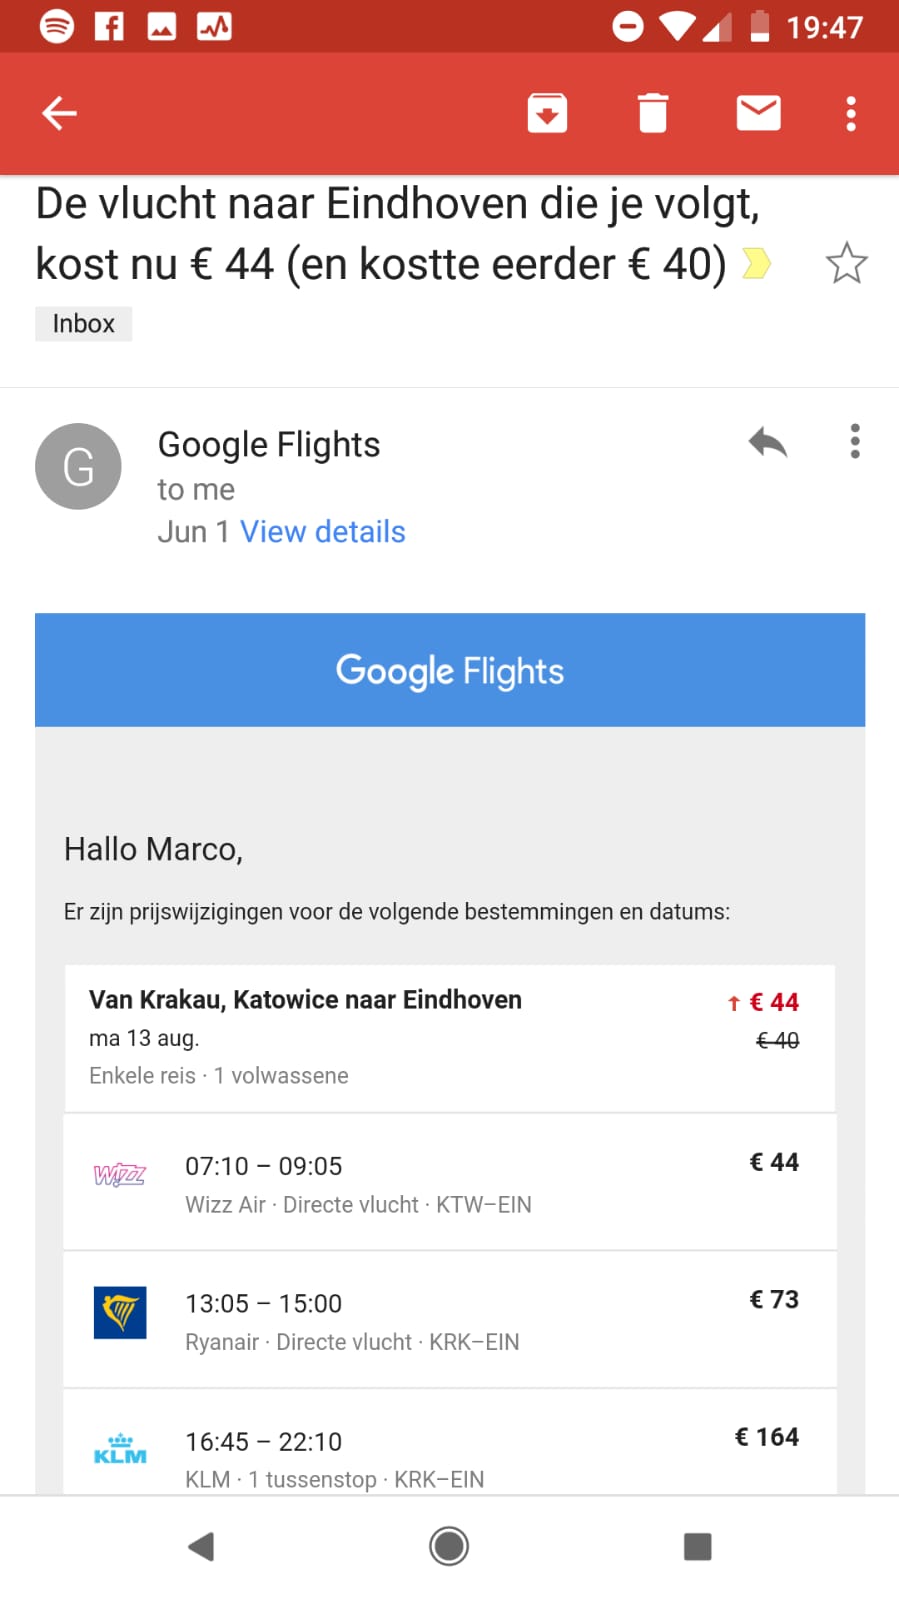Open recent apps with square button

[697, 1546]
